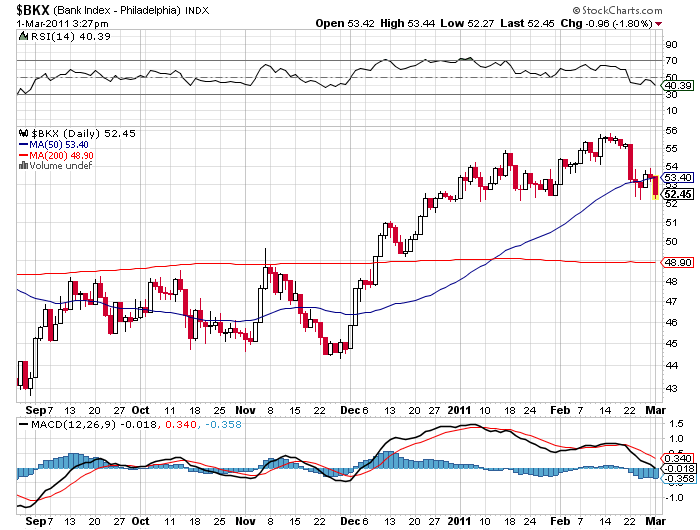Click the 43 price axis label

point(671,388)
